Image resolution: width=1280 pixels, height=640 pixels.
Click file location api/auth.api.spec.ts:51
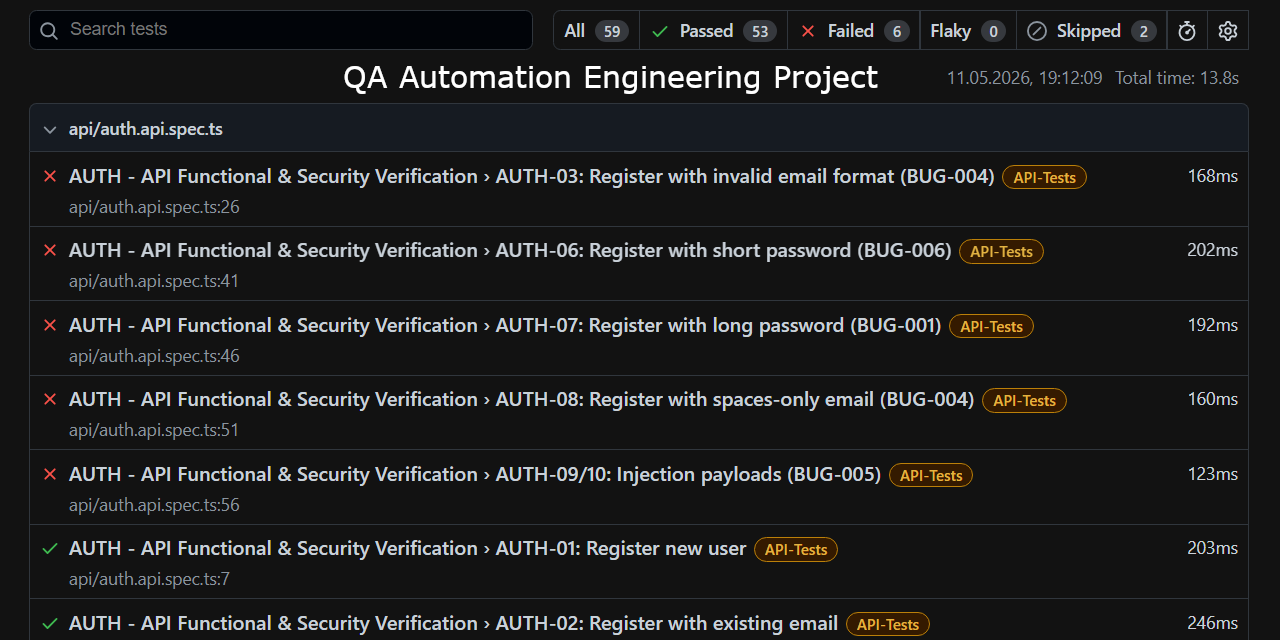[154, 430]
